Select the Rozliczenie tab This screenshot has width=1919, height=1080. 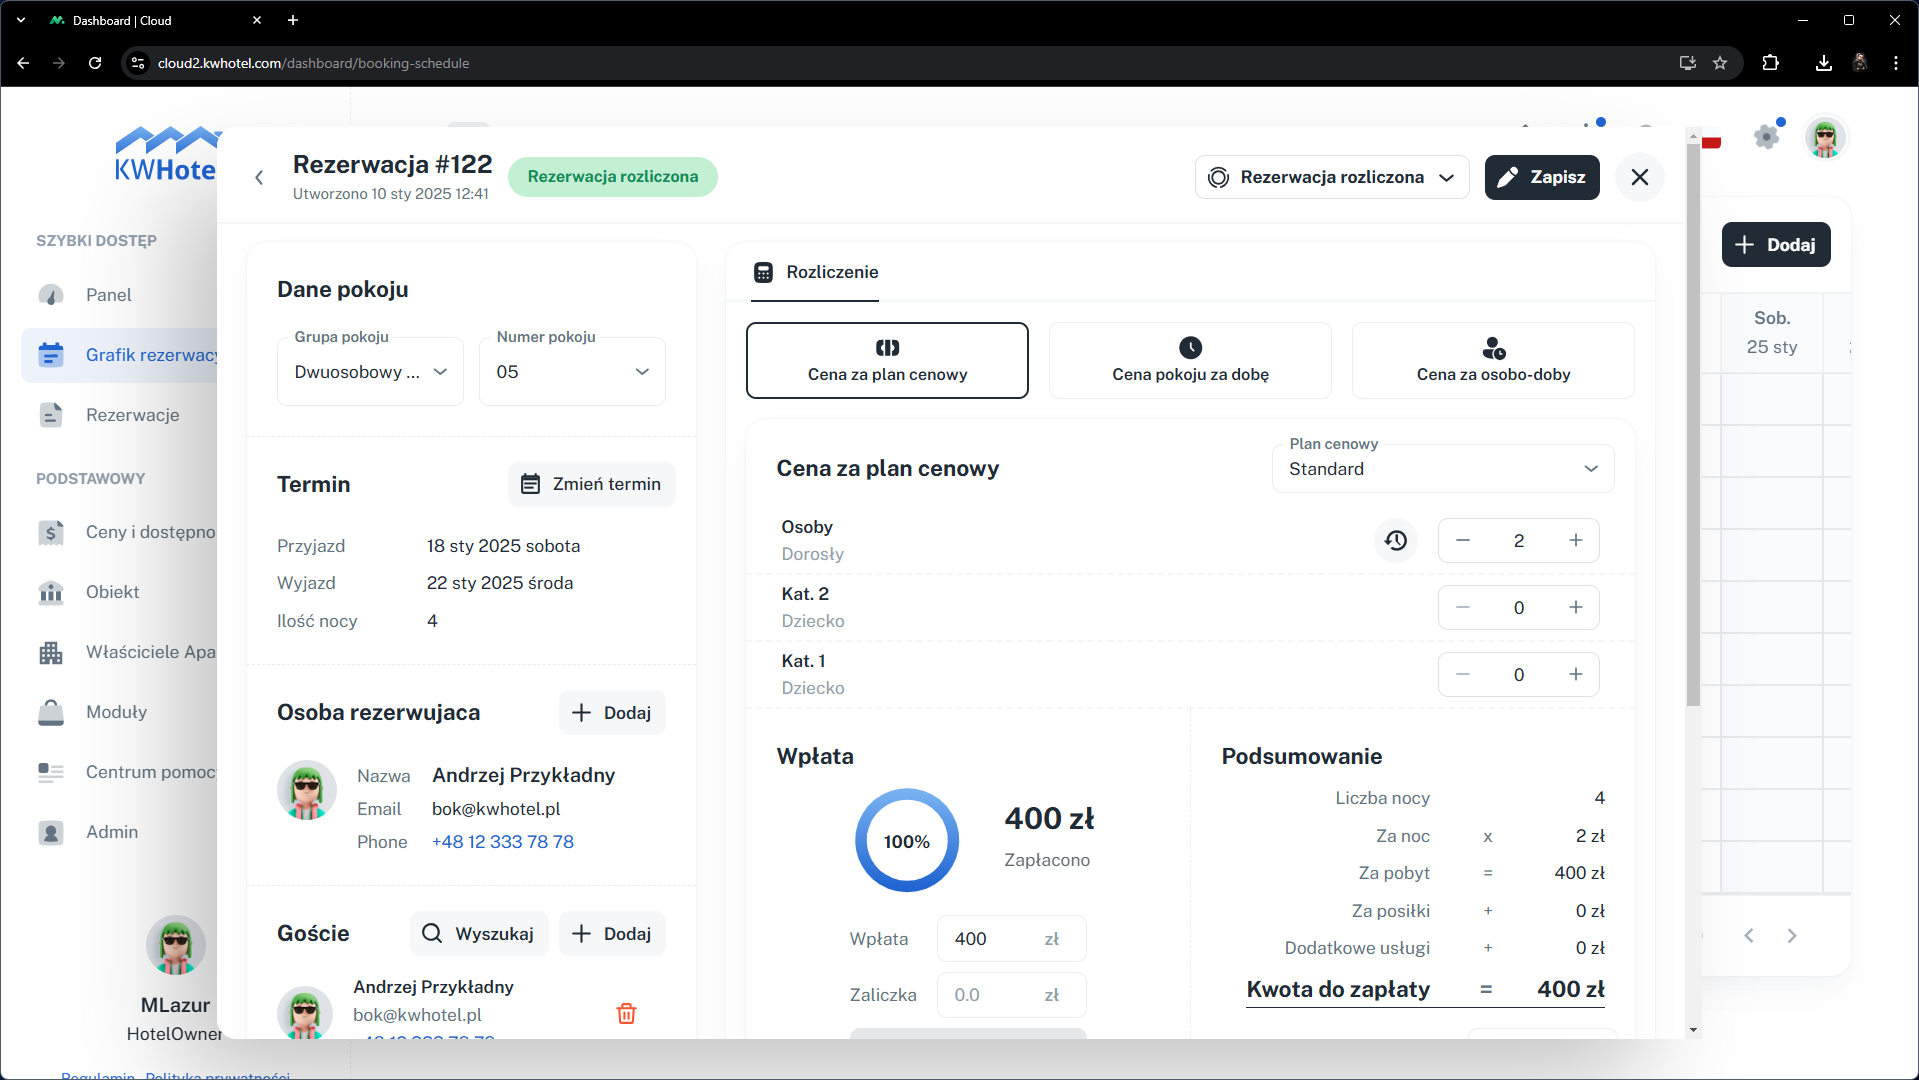[x=815, y=272]
